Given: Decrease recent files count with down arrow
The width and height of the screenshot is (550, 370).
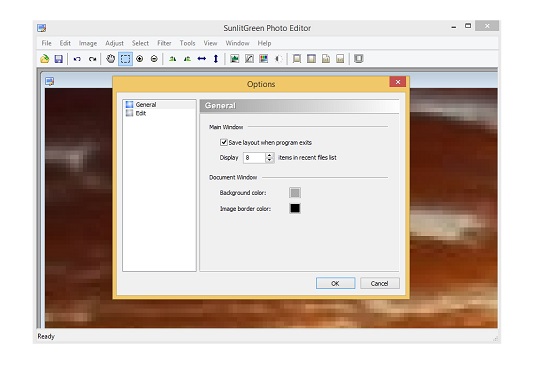Looking at the screenshot, I should (269, 160).
